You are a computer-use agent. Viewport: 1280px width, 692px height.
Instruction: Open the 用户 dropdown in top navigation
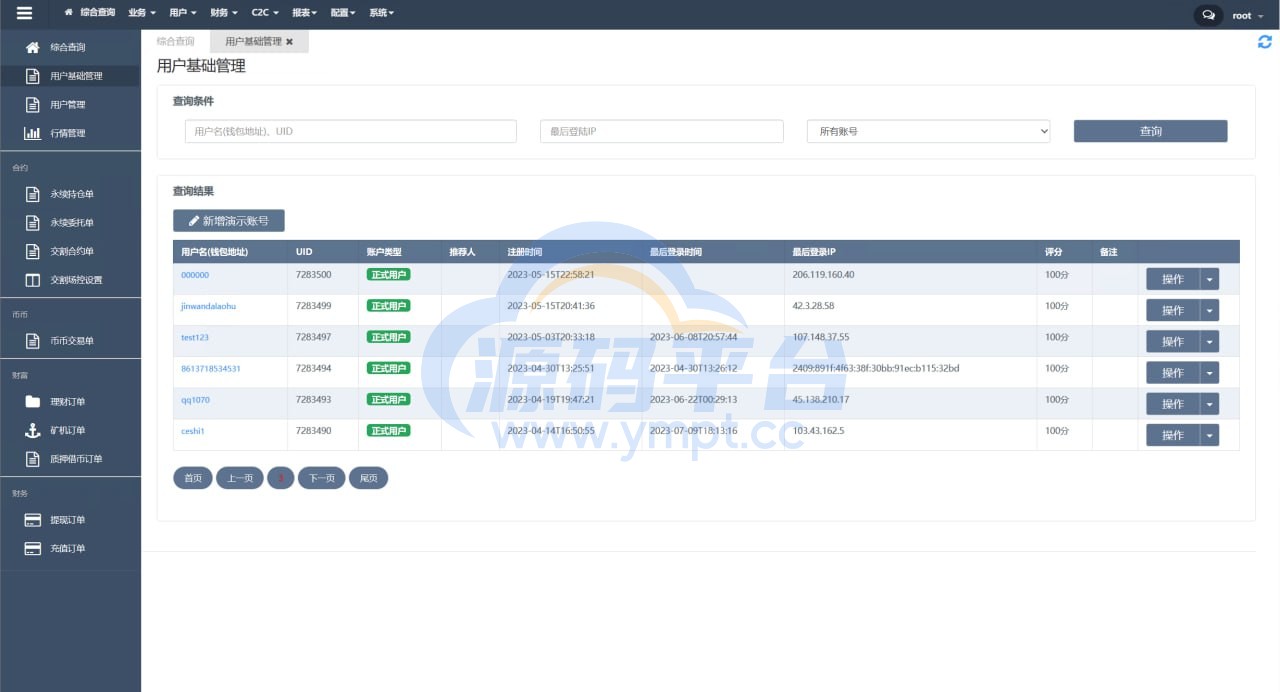[x=183, y=13]
